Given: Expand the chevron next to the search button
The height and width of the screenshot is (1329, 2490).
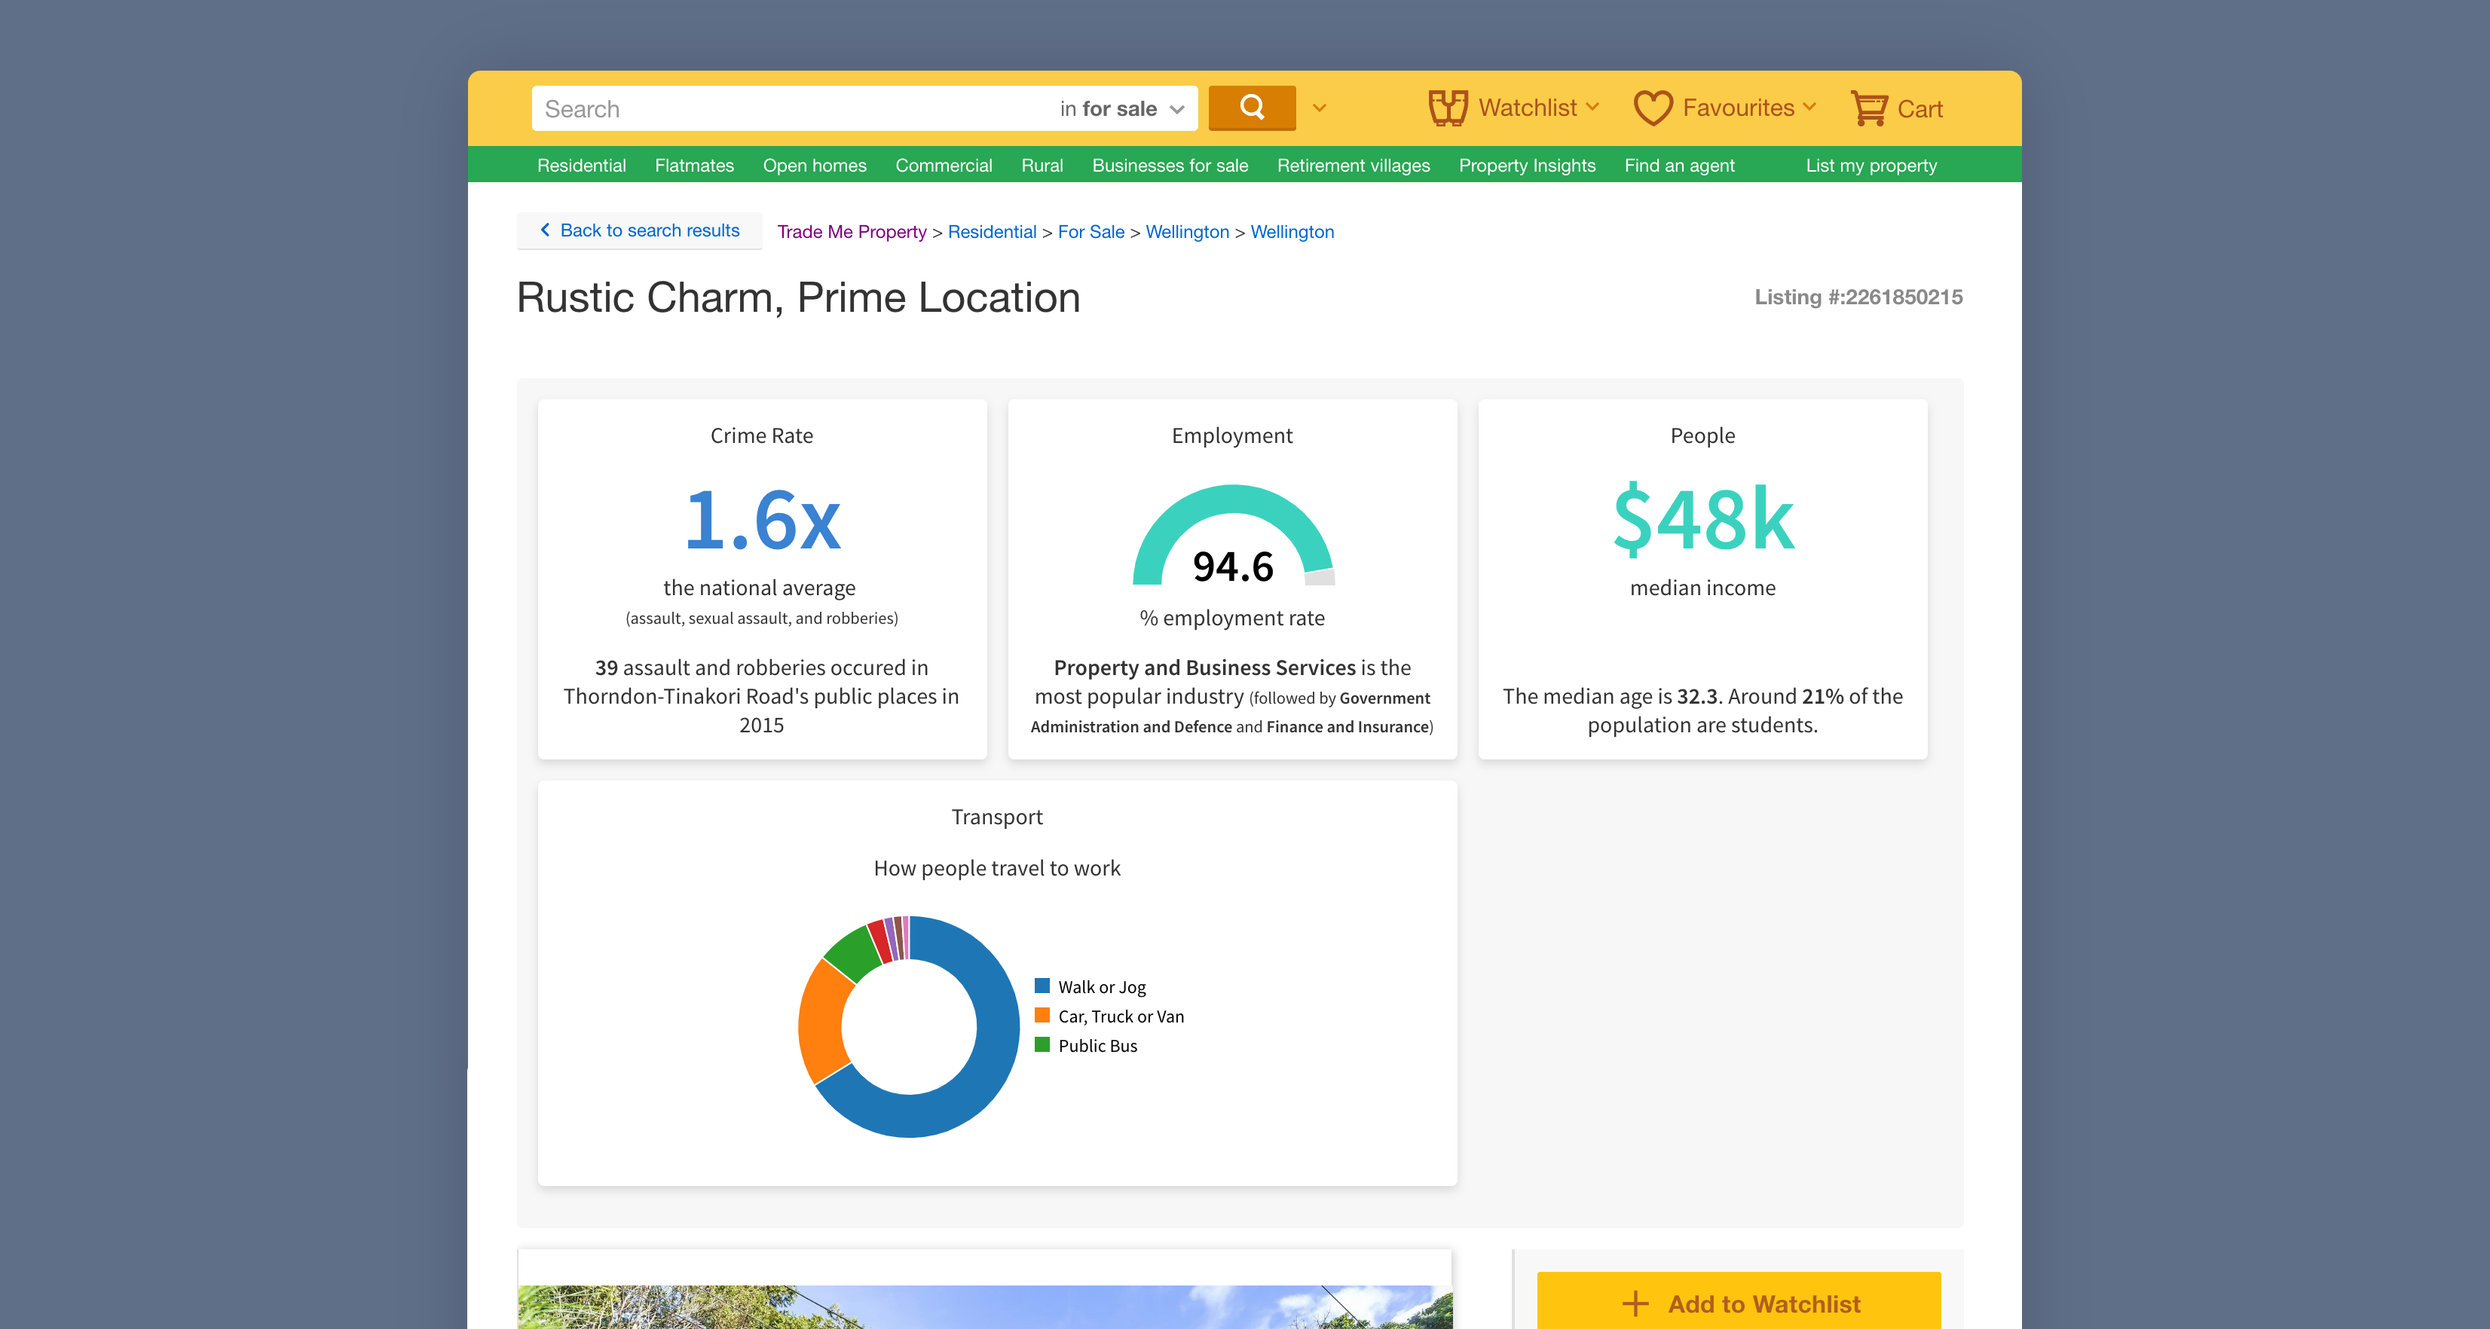Looking at the screenshot, I should 1318,107.
